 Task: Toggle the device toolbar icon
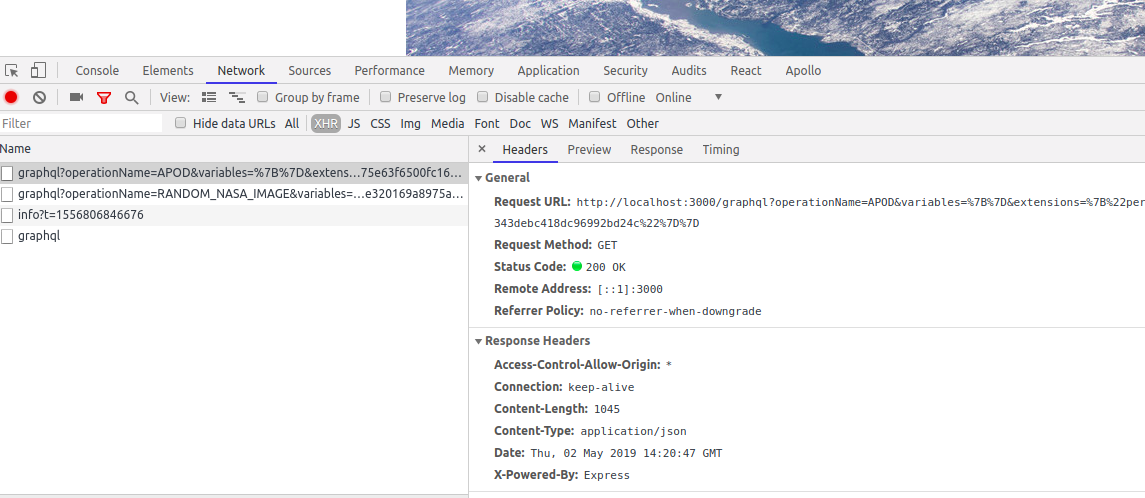[x=38, y=70]
